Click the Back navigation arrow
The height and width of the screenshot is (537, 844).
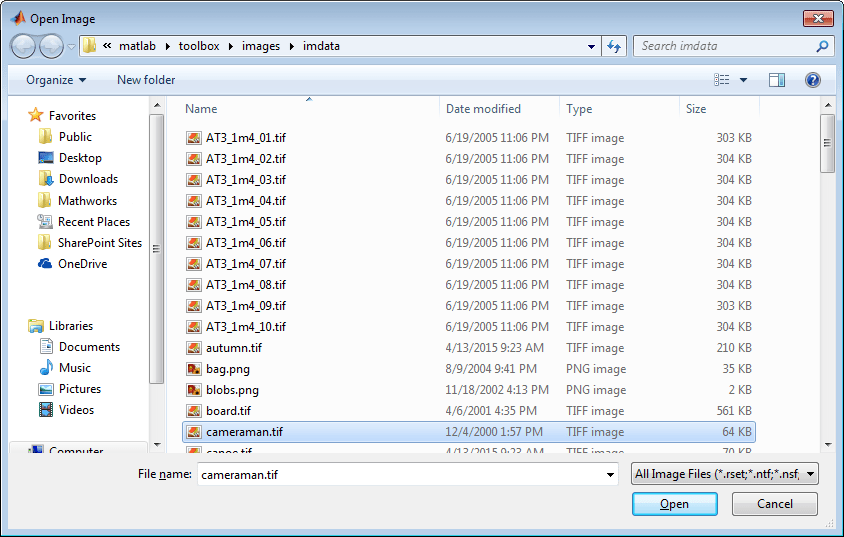(23, 46)
